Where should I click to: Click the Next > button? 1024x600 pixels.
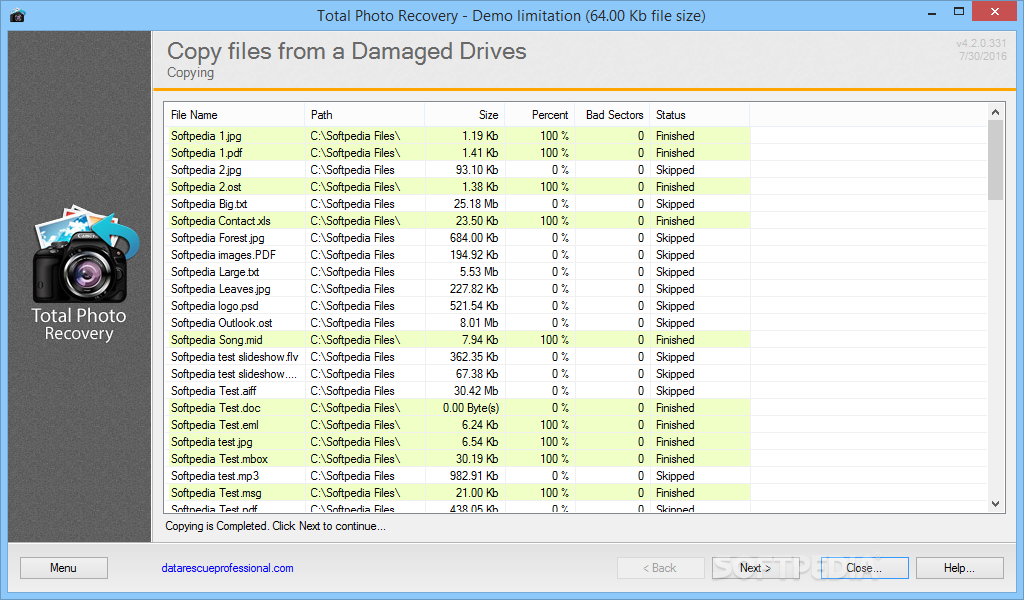pos(756,568)
